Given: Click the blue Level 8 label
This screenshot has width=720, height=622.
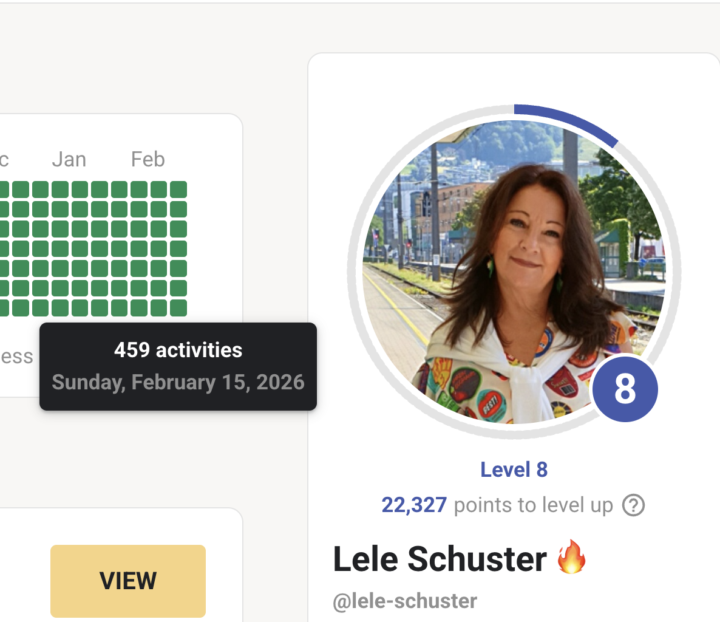Looking at the screenshot, I should tap(514, 470).
